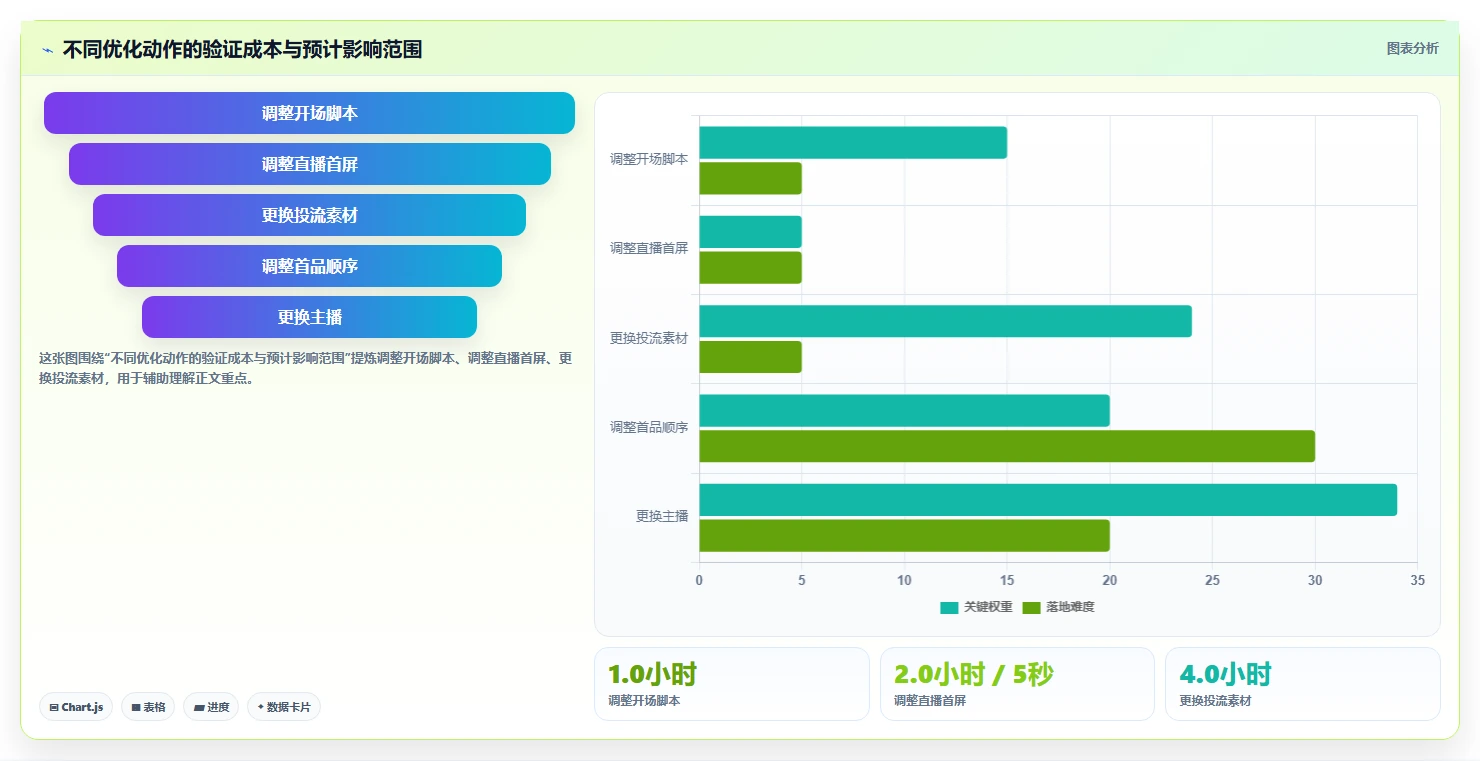Toggle the 落地难度 legend entry

tap(1059, 607)
